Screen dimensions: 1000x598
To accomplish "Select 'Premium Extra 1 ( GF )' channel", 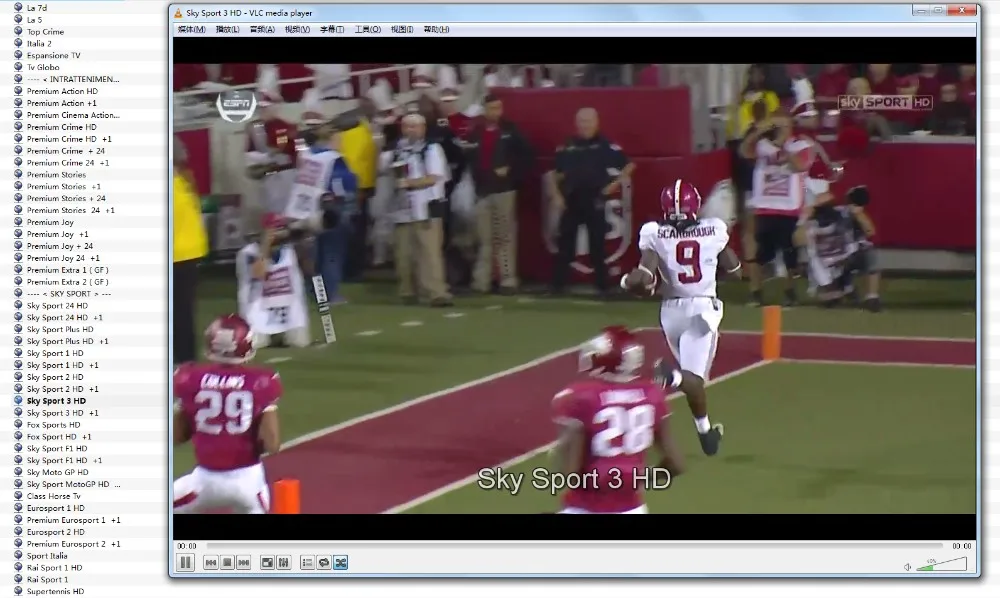I will (x=68, y=270).
